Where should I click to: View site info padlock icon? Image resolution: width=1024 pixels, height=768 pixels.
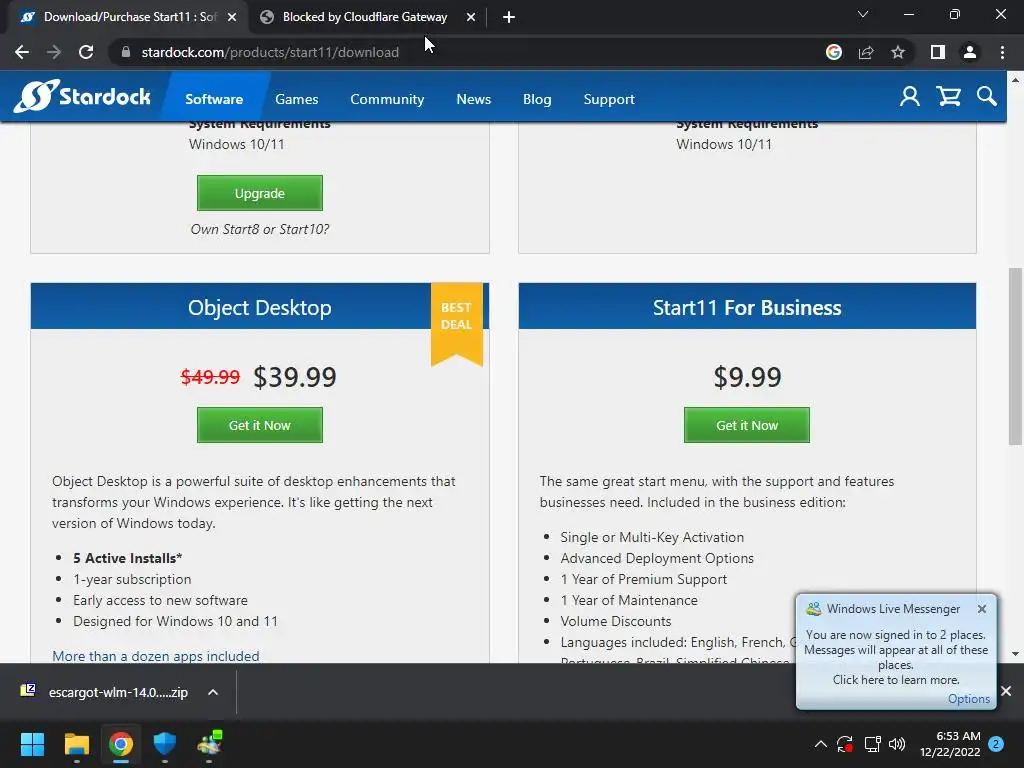tap(126, 52)
